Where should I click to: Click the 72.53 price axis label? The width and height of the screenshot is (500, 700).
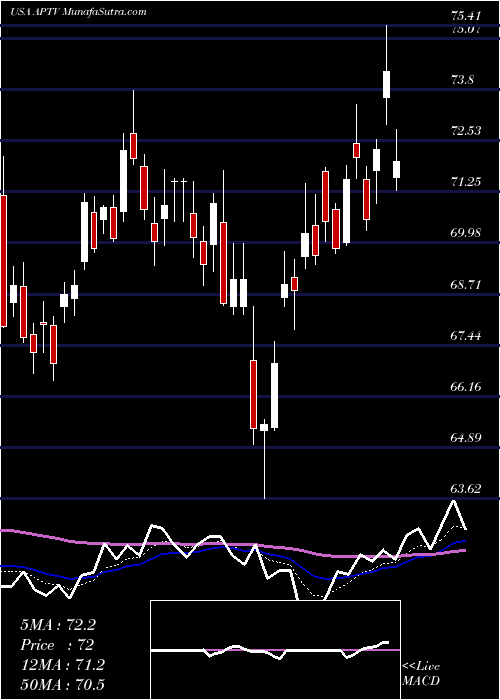click(x=466, y=131)
